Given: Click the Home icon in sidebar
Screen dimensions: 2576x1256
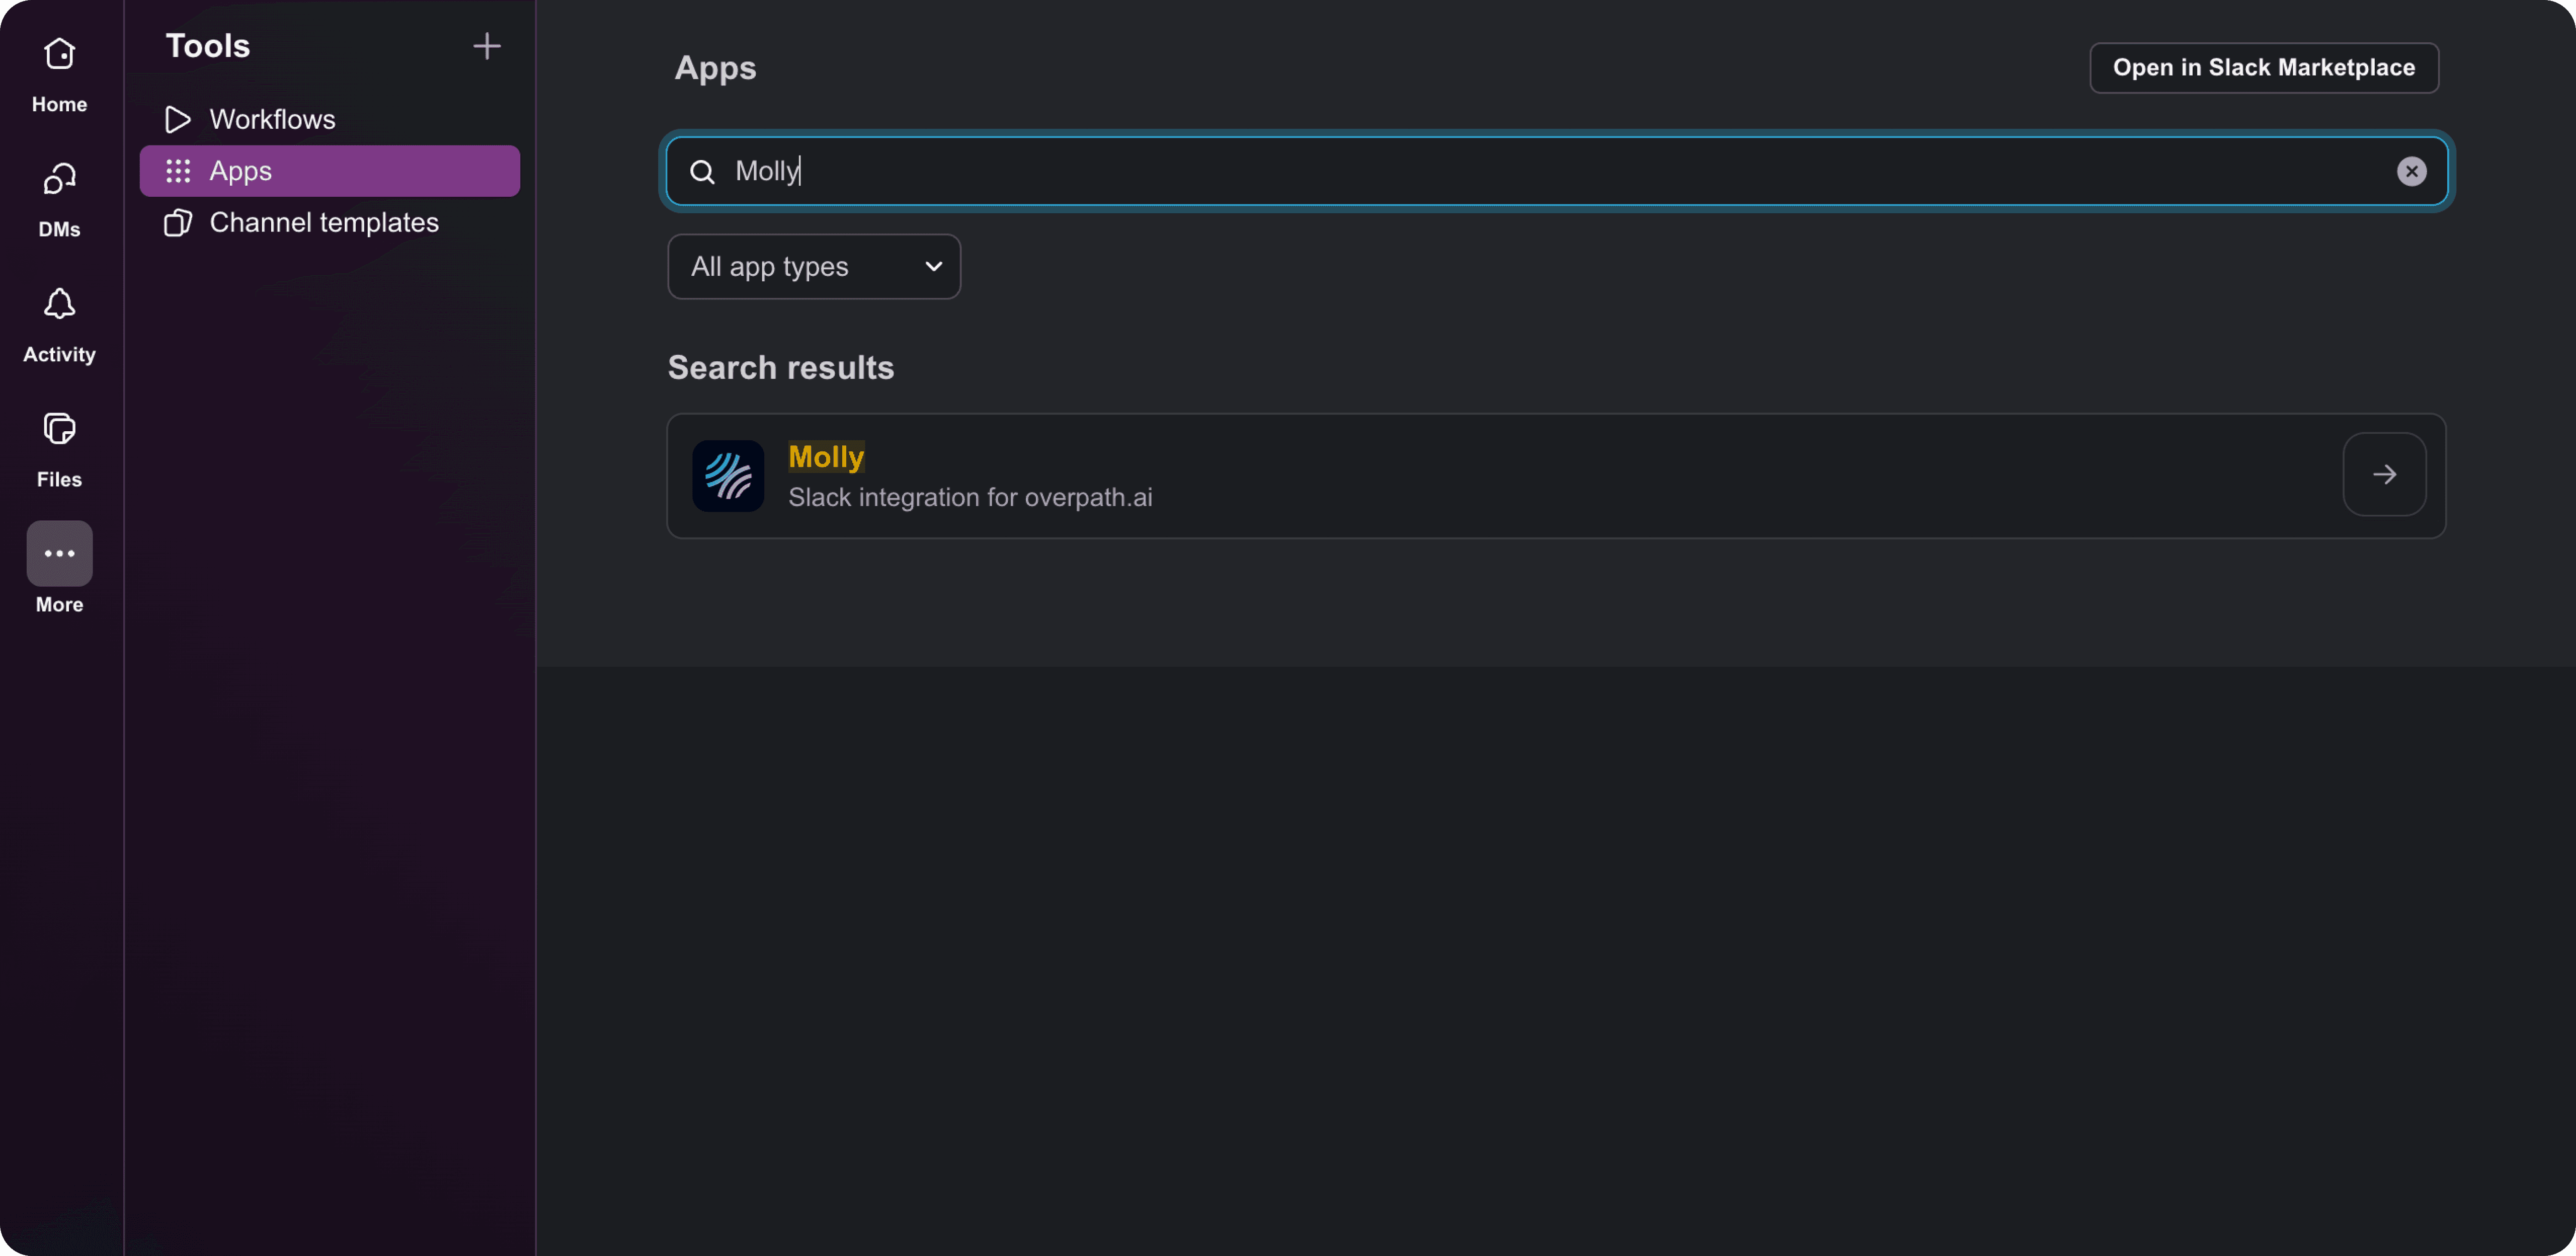Looking at the screenshot, I should click(59, 54).
